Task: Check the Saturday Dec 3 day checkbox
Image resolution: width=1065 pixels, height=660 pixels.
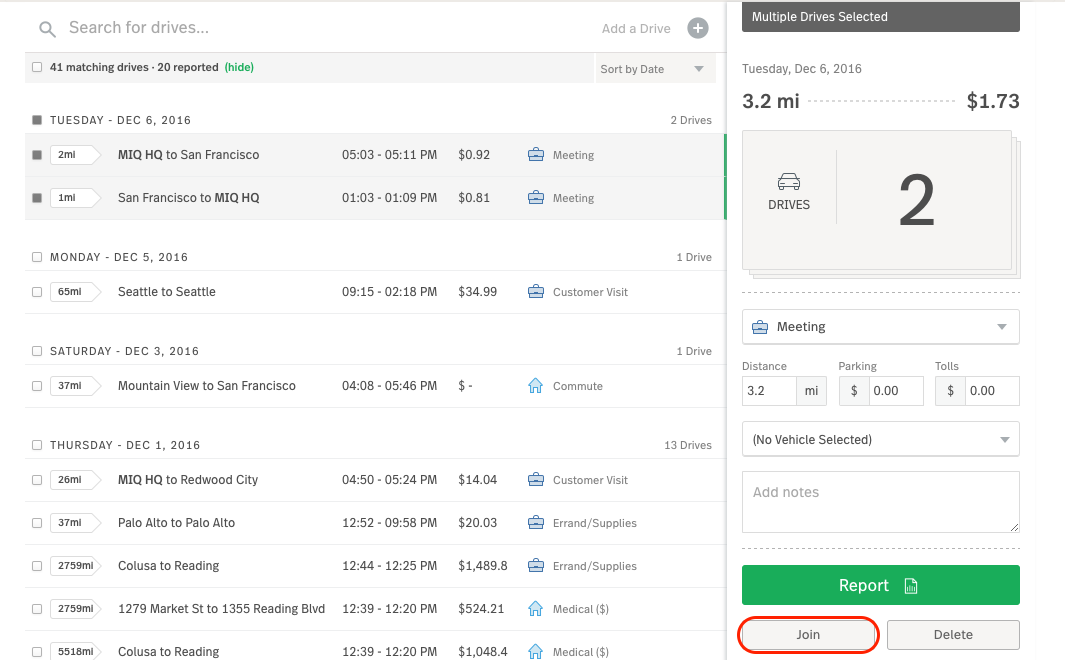Action: tap(37, 351)
